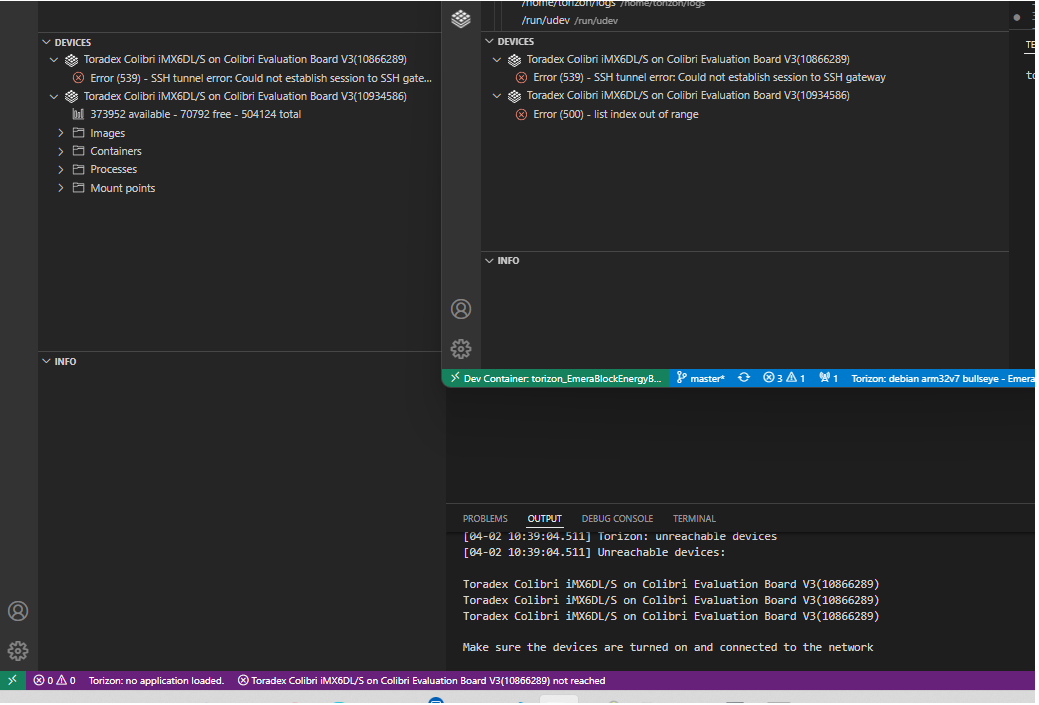Open the Torizon view in the Dev Container window activity bar

(461, 18)
